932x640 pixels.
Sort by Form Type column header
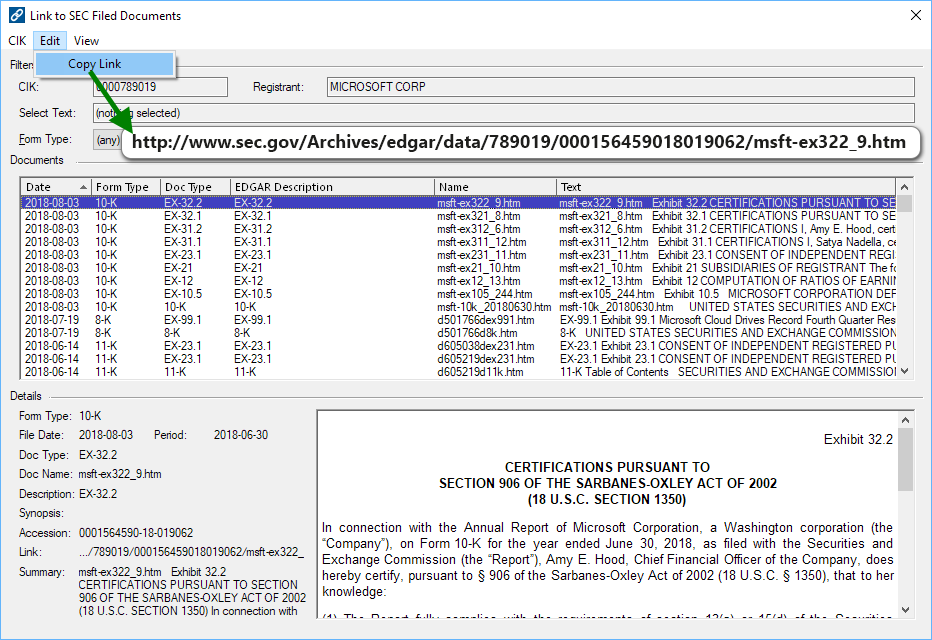(125, 187)
